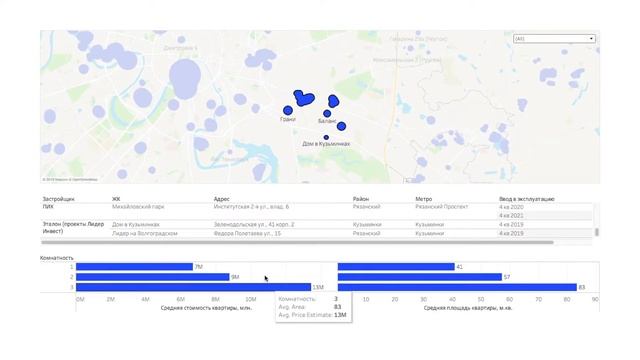Select the Лидер на Волгоградском cell

click(145, 233)
